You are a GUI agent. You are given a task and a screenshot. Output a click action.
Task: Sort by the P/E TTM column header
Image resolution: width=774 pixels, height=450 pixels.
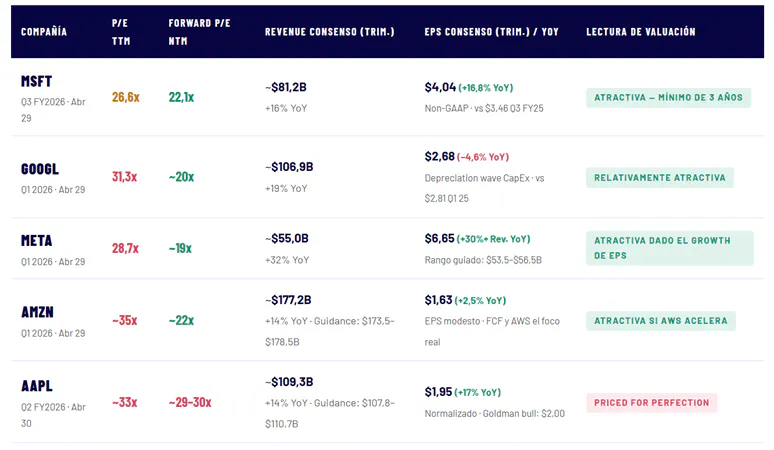(x=121, y=32)
